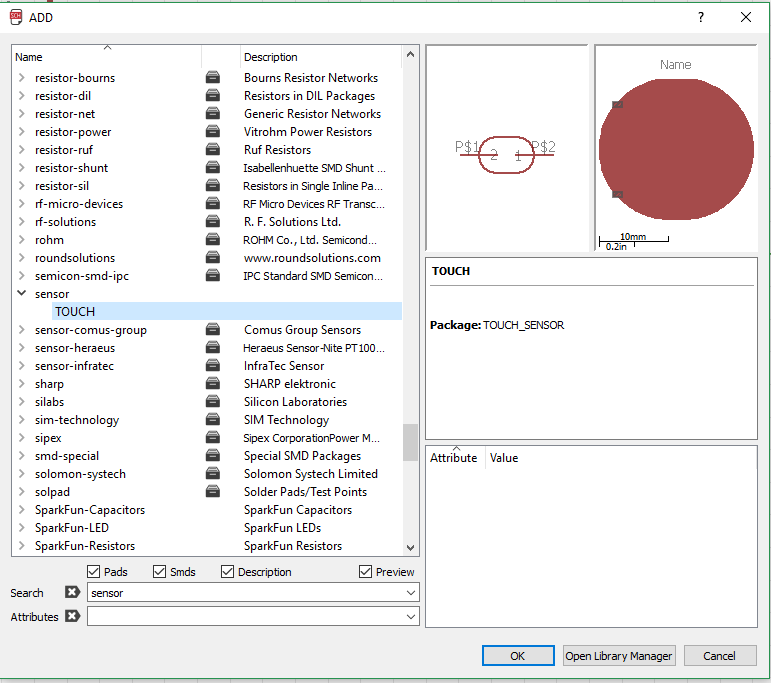Toggle the Pads checkbox
771x683 pixels.
pyautogui.click(x=93, y=572)
